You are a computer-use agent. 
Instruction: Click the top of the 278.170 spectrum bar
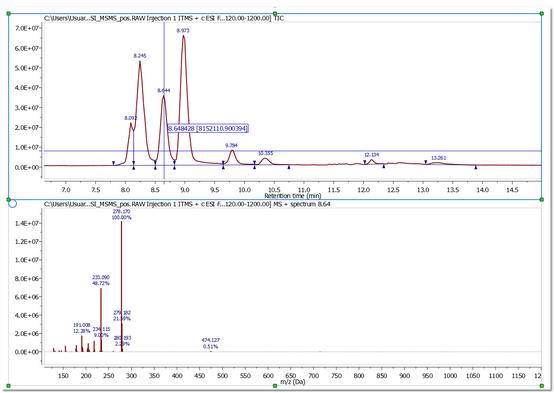click(122, 222)
